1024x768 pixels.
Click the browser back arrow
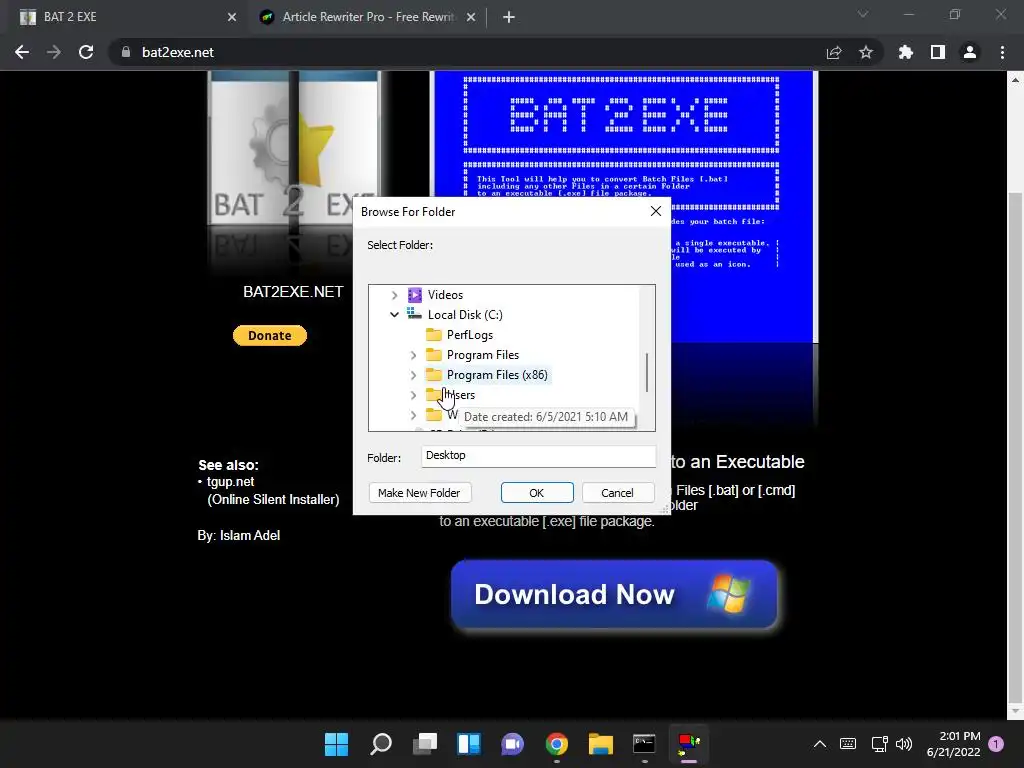click(x=22, y=52)
